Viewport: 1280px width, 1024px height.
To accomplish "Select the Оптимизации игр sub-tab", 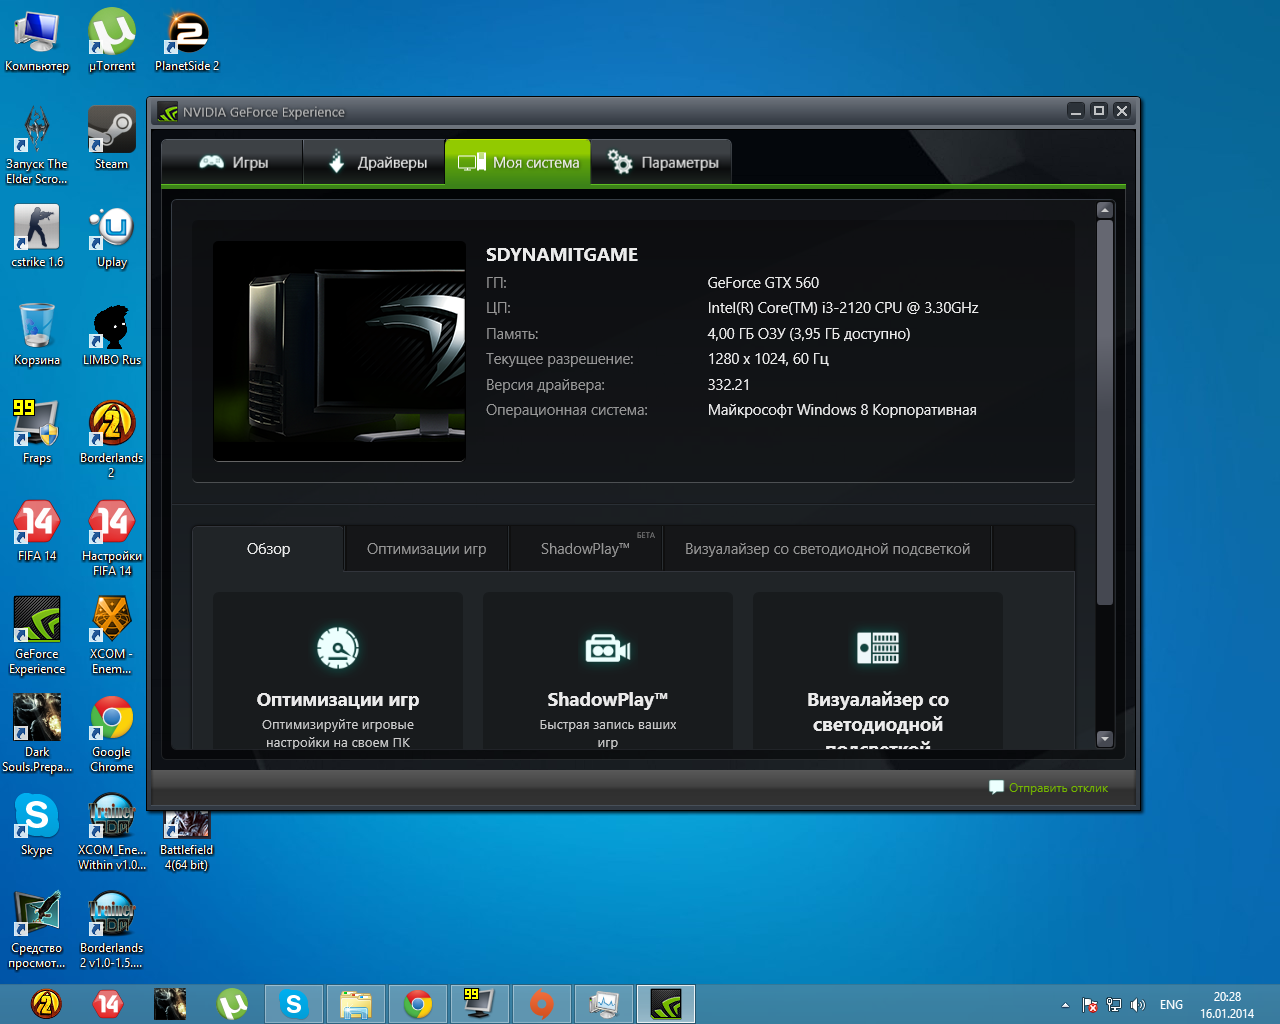I will pyautogui.click(x=426, y=549).
